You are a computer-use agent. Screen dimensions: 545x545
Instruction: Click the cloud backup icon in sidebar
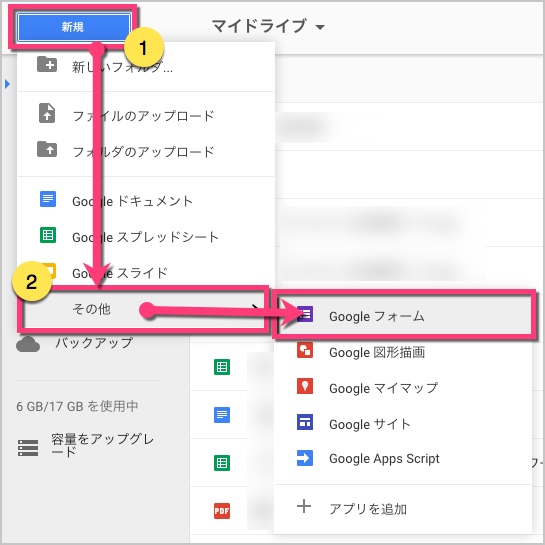point(28,344)
